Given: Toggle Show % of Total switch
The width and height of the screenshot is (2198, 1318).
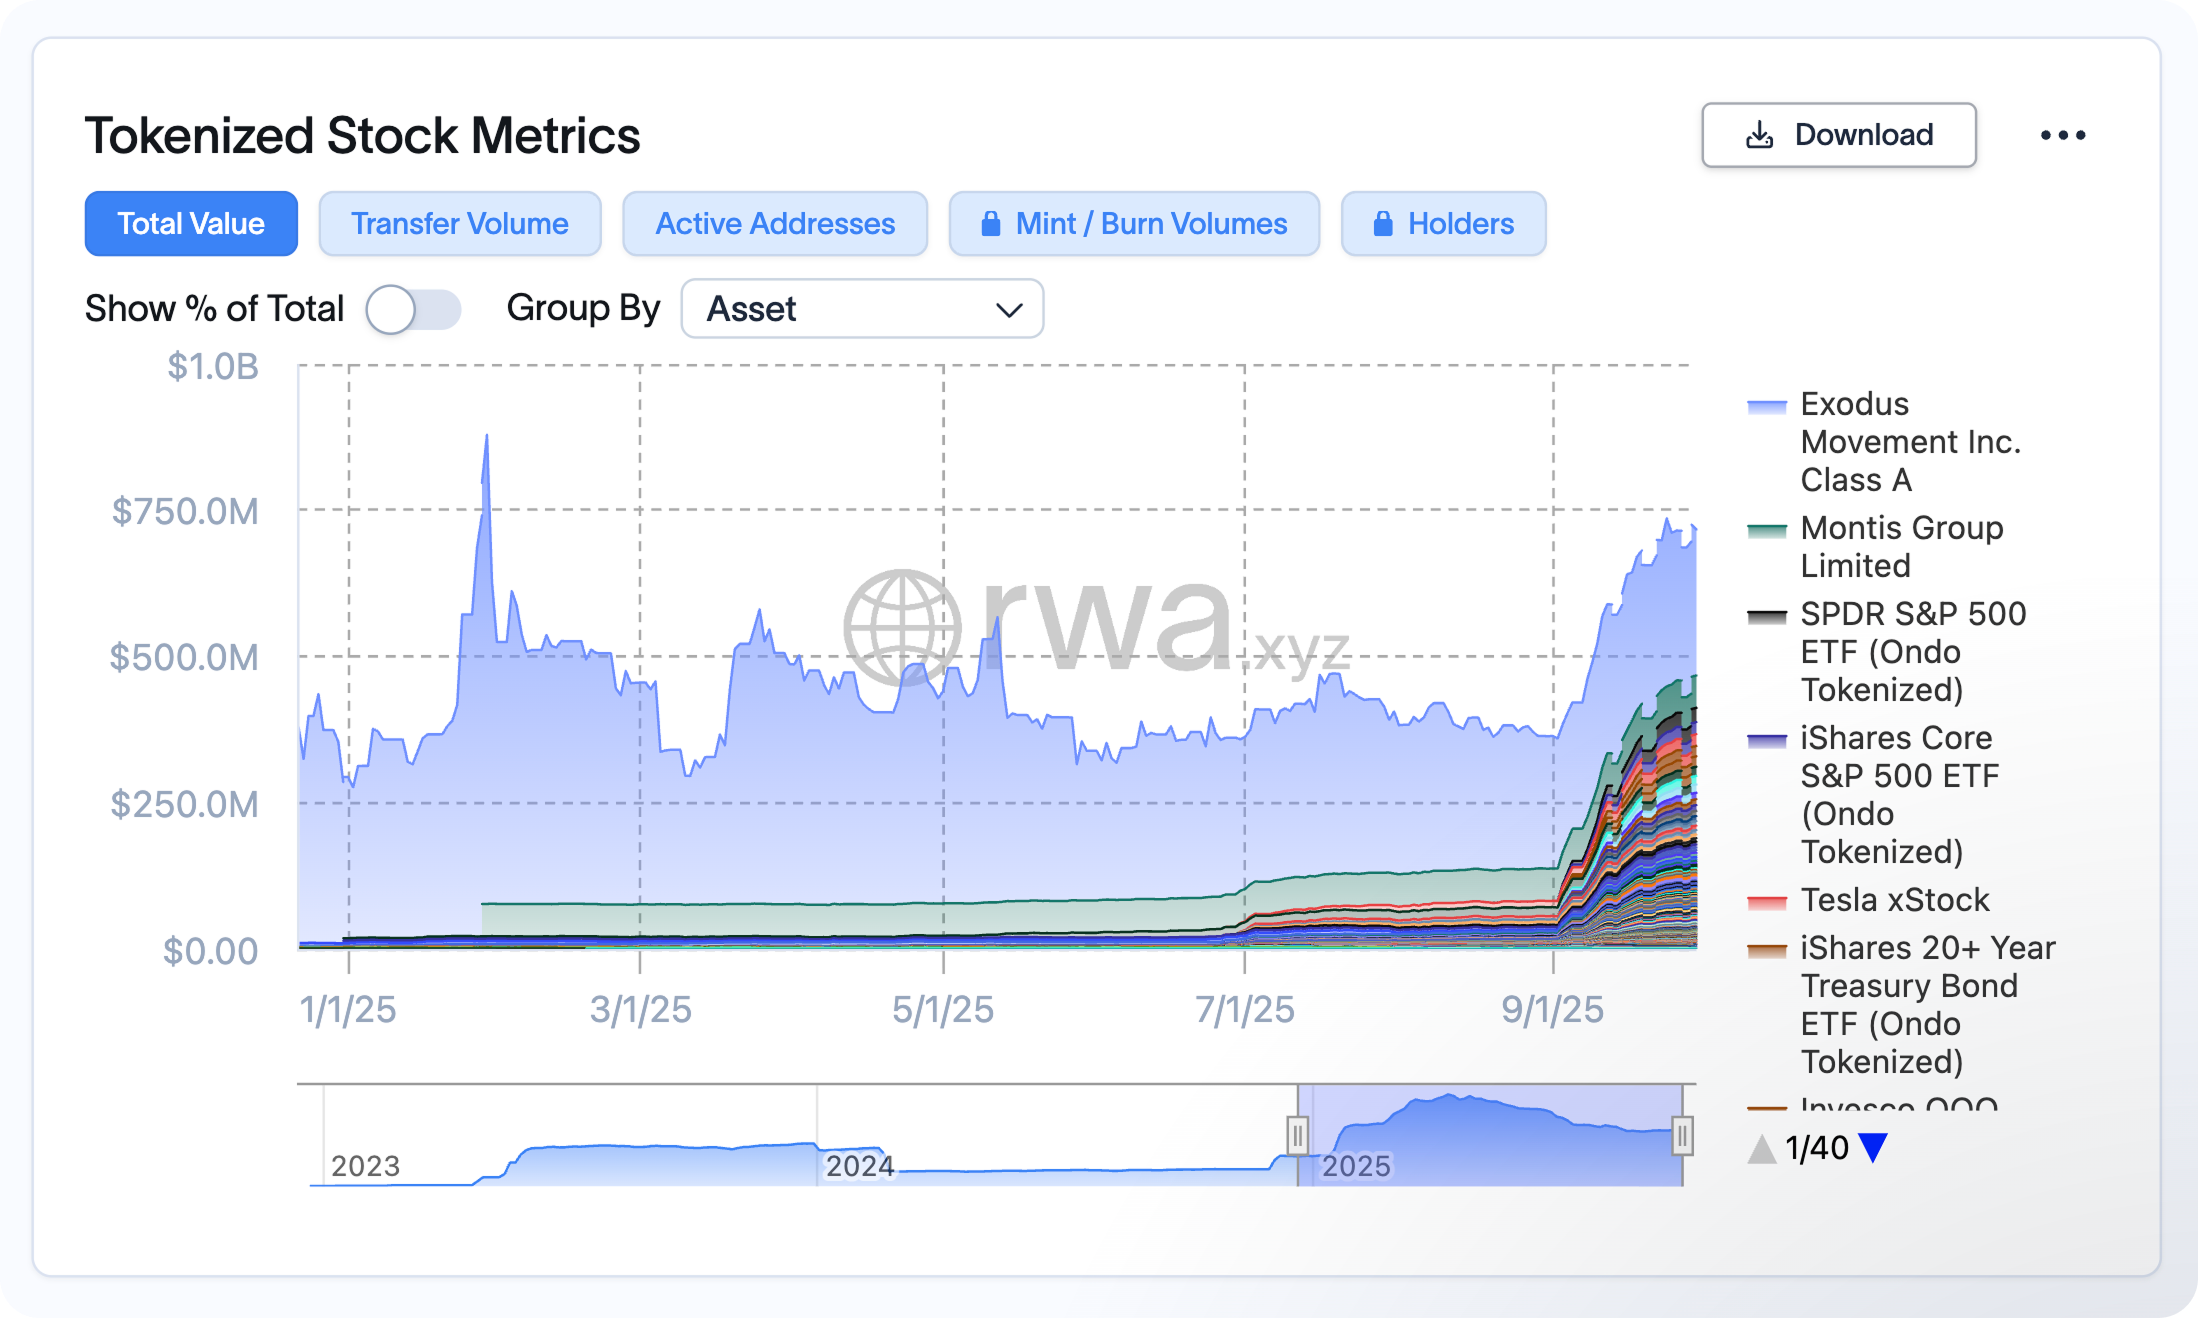Looking at the screenshot, I should click(x=412, y=309).
